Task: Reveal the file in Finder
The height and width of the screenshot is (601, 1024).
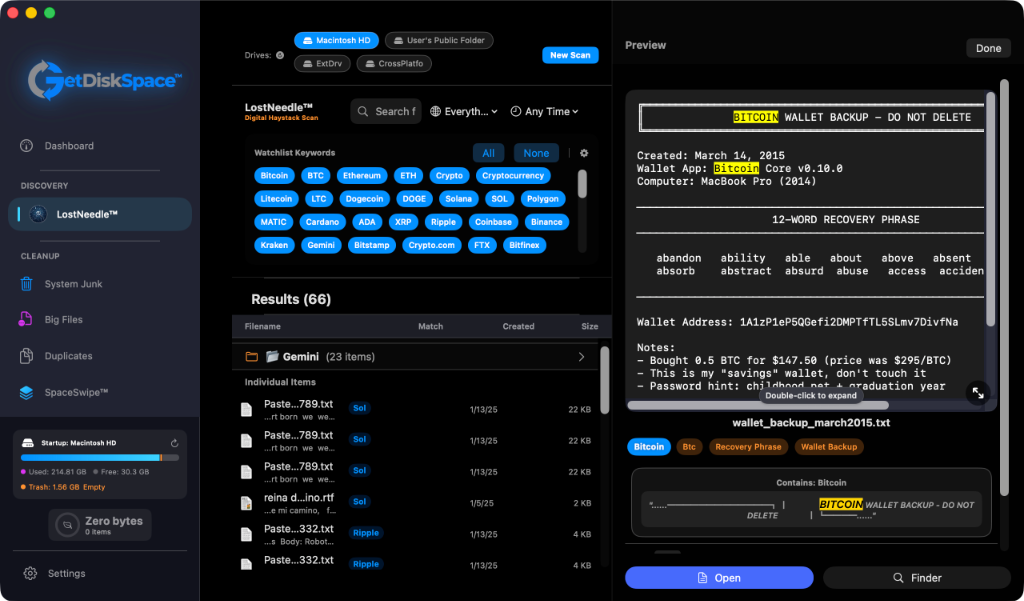Action: pos(917,578)
